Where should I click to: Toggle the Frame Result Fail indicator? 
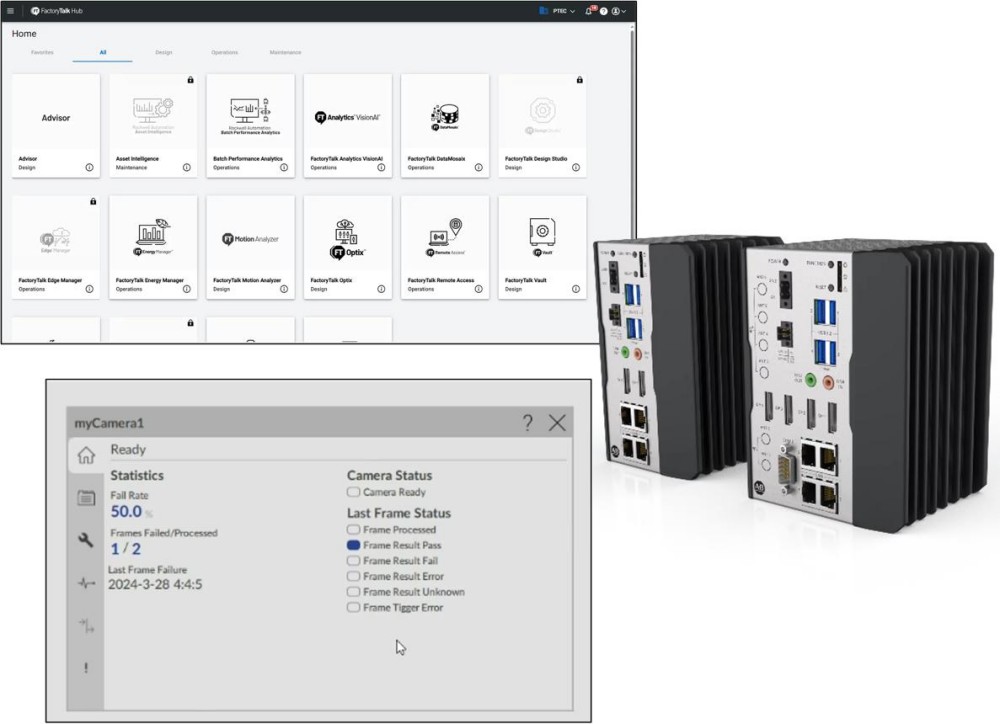tap(353, 561)
